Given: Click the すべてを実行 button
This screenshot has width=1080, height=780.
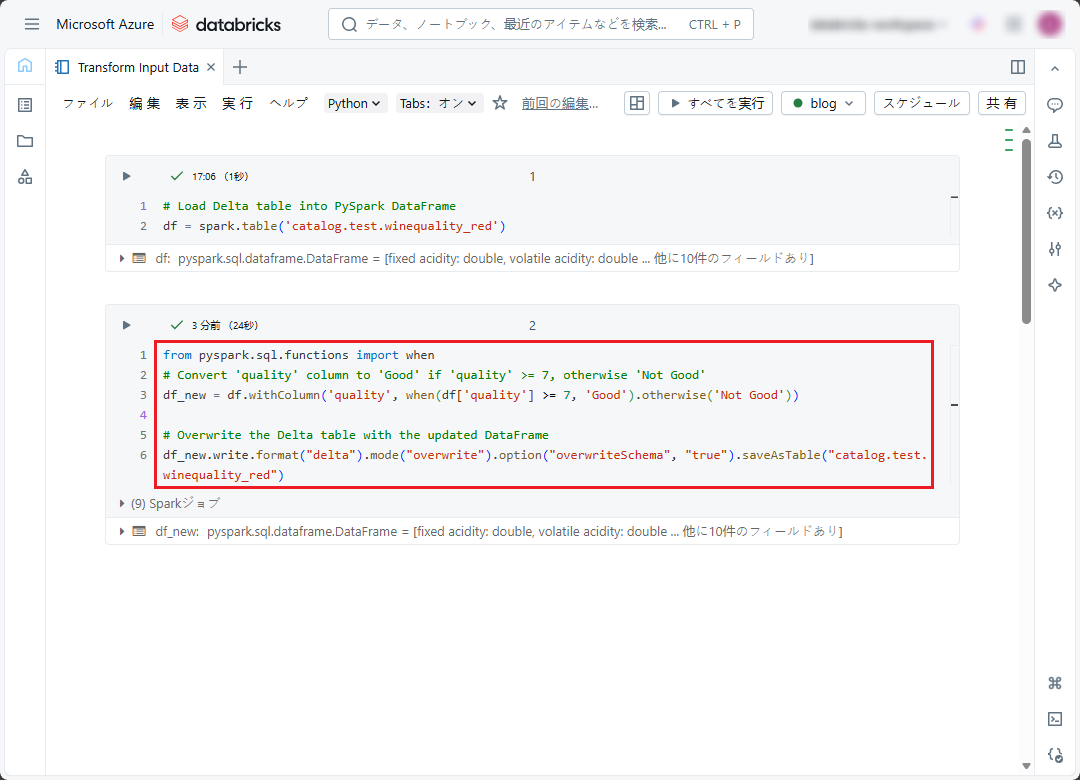Looking at the screenshot, I should pos(715,103).
